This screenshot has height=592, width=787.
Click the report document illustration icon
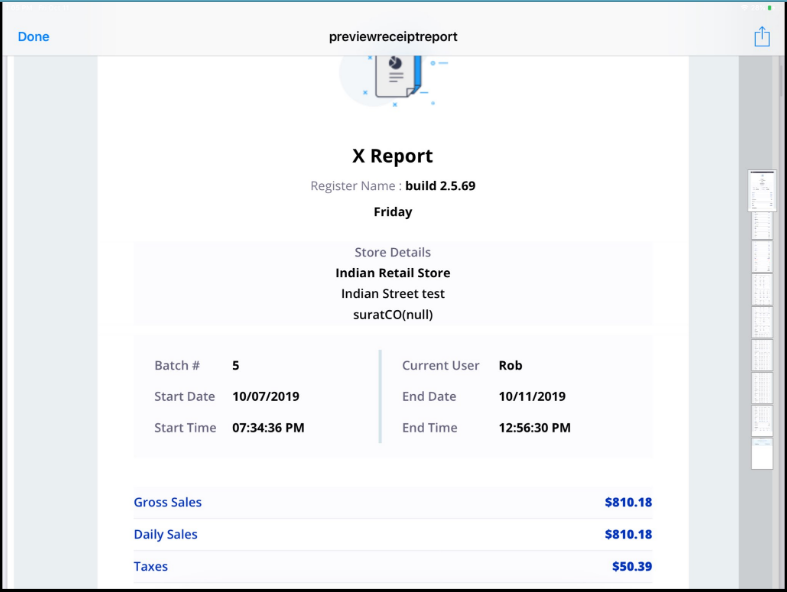(394, 76)
